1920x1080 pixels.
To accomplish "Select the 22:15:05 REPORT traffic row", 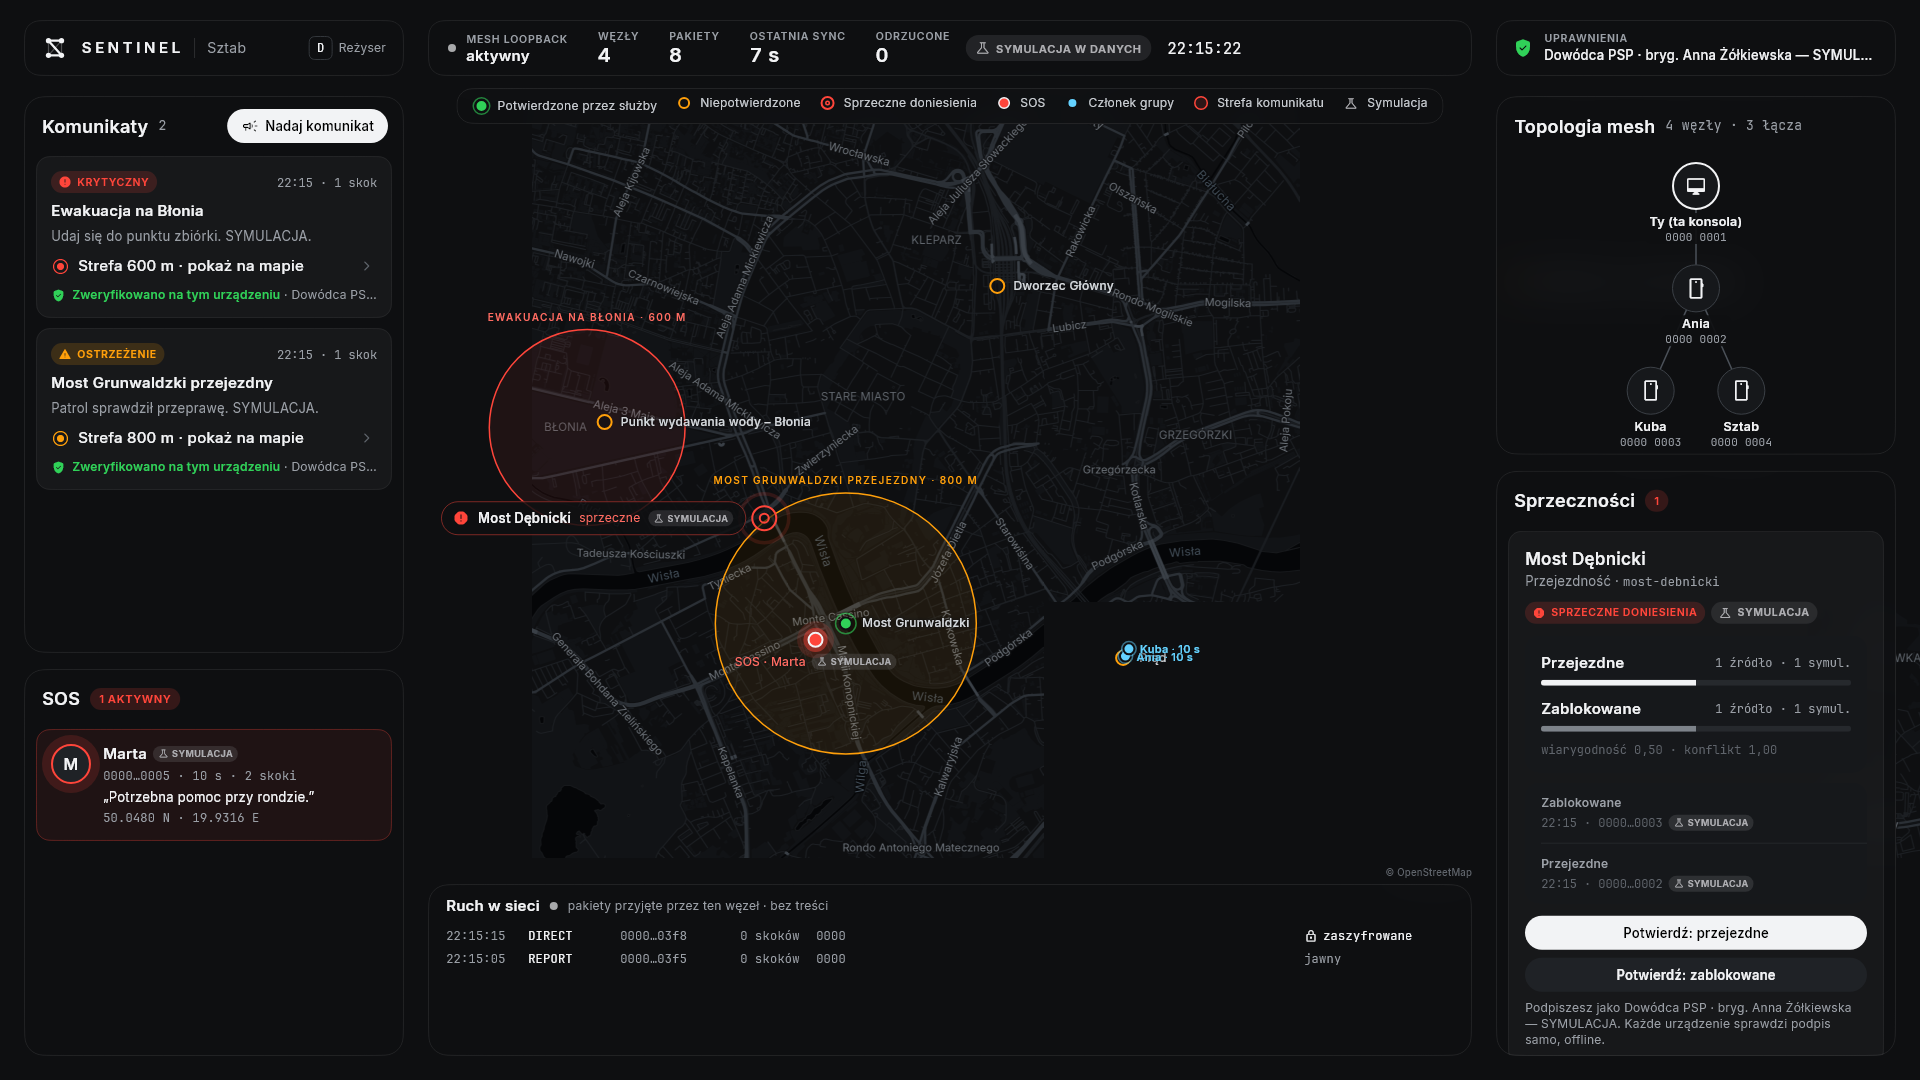I will click(x=950, y=959).
